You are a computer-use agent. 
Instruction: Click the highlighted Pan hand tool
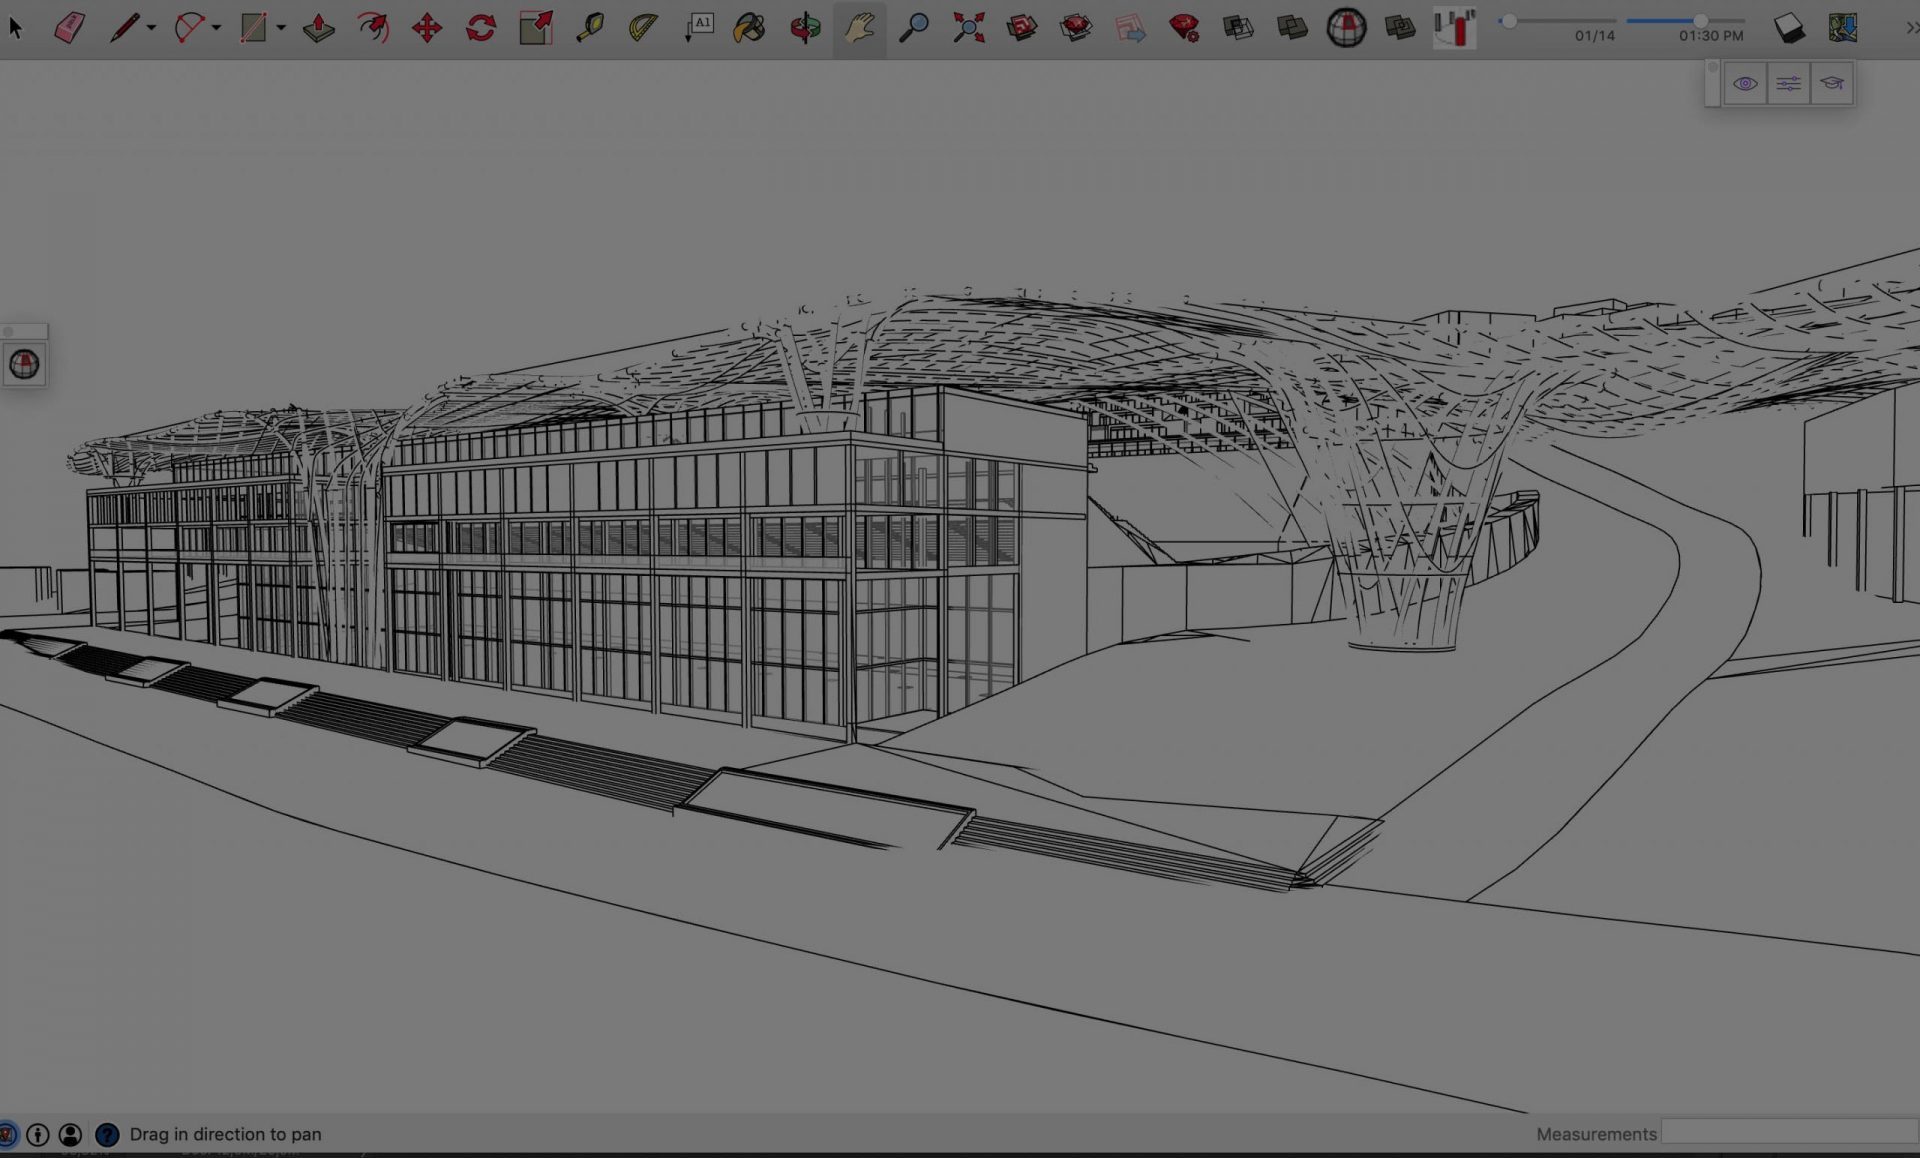[x=859, y=28]
